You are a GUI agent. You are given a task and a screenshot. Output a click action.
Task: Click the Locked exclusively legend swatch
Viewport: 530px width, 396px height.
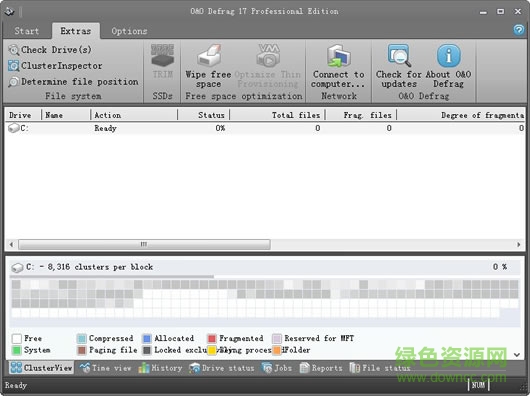(147, 350)
